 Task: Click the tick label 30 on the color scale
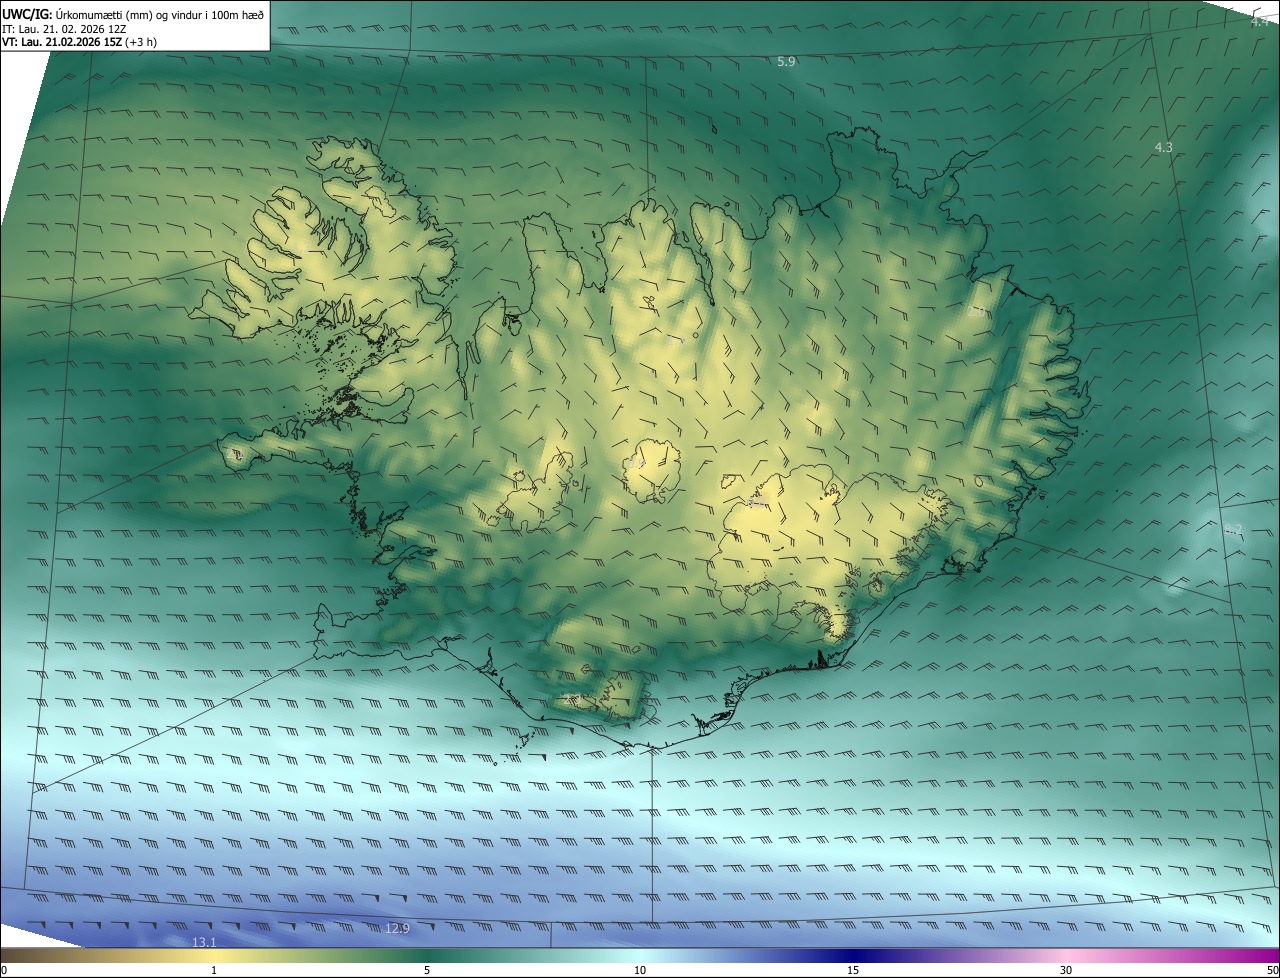1066,970
